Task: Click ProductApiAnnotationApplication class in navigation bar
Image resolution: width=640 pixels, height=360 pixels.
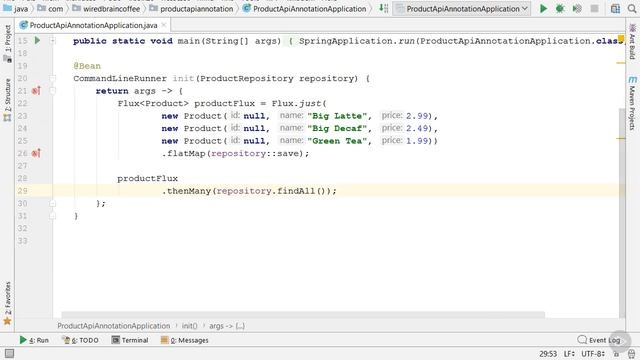Action: click(x=304, y=9)
